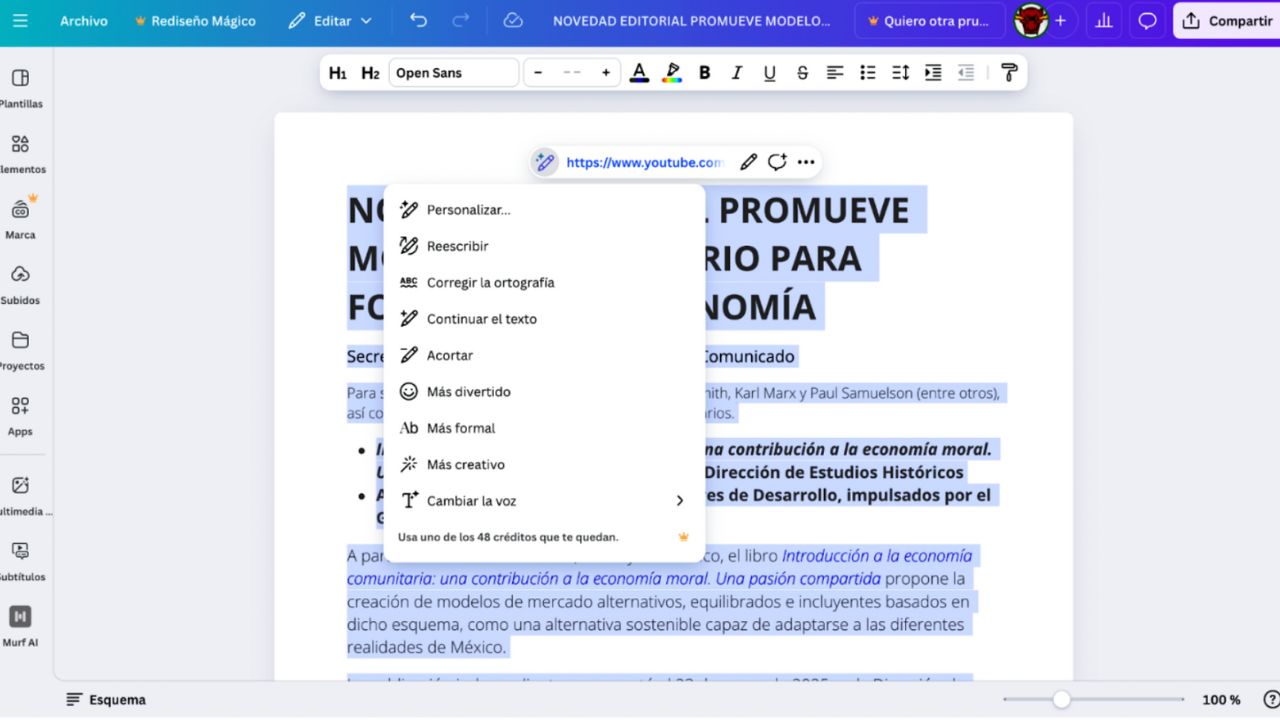Open Subtítulos sidebar panel

pyautogui.click(x=20, y=561)
